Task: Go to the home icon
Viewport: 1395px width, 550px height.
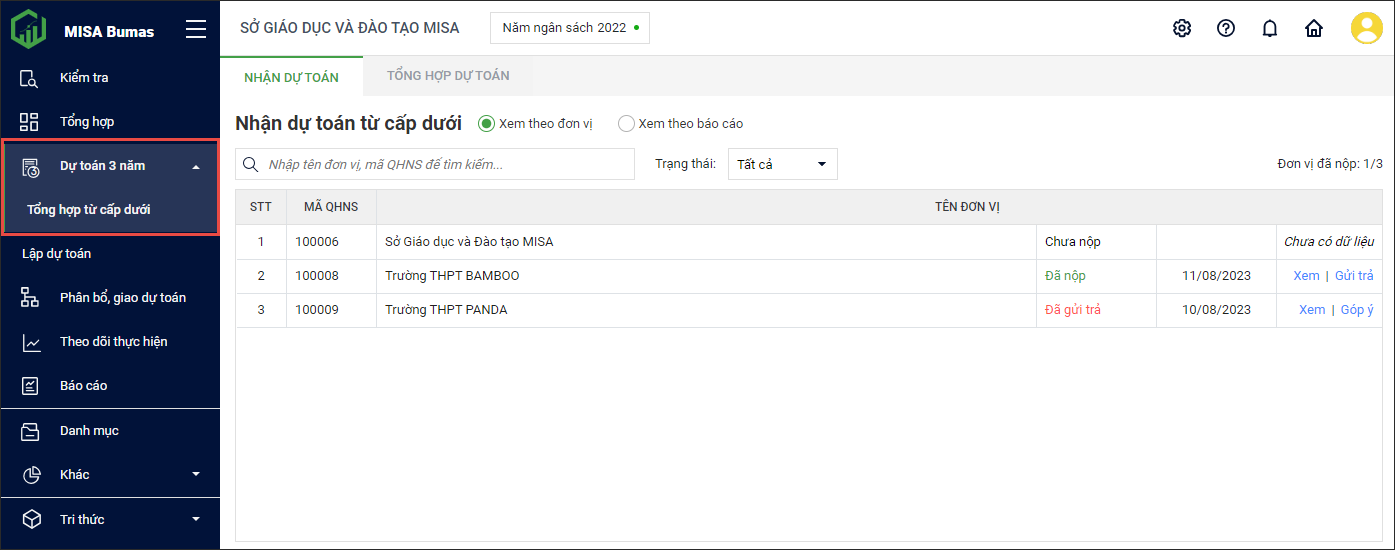Action: click(x=1314, y=28)
